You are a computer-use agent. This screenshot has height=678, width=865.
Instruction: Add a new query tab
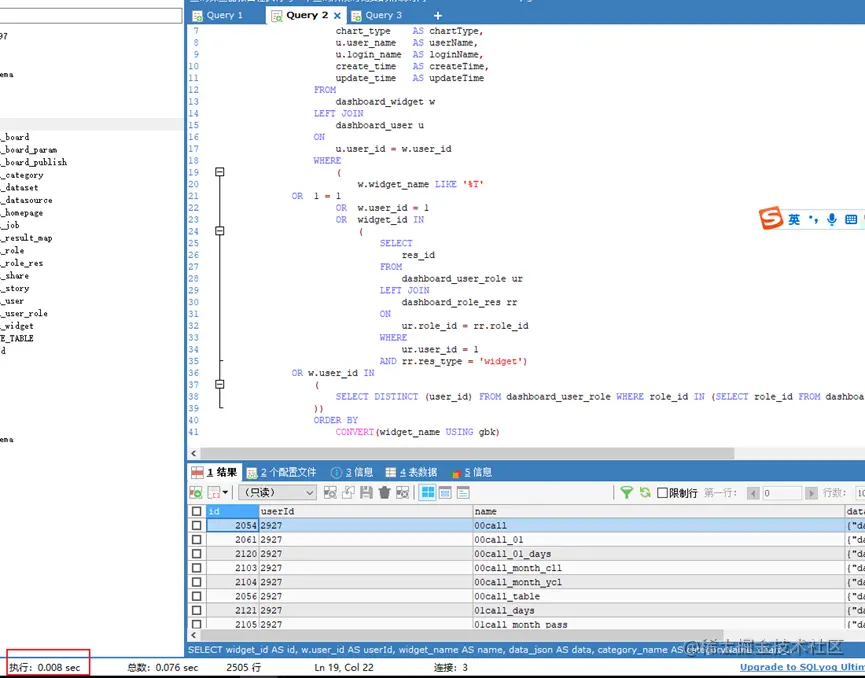click(437, 15)
